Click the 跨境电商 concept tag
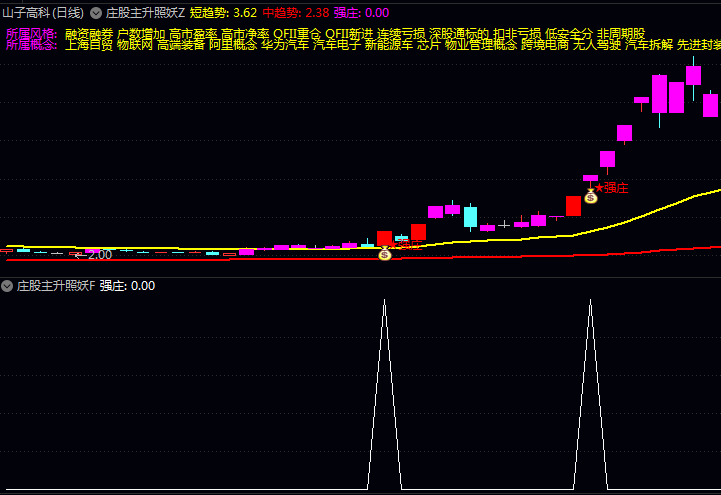The image size is (721, 495). 545,45
